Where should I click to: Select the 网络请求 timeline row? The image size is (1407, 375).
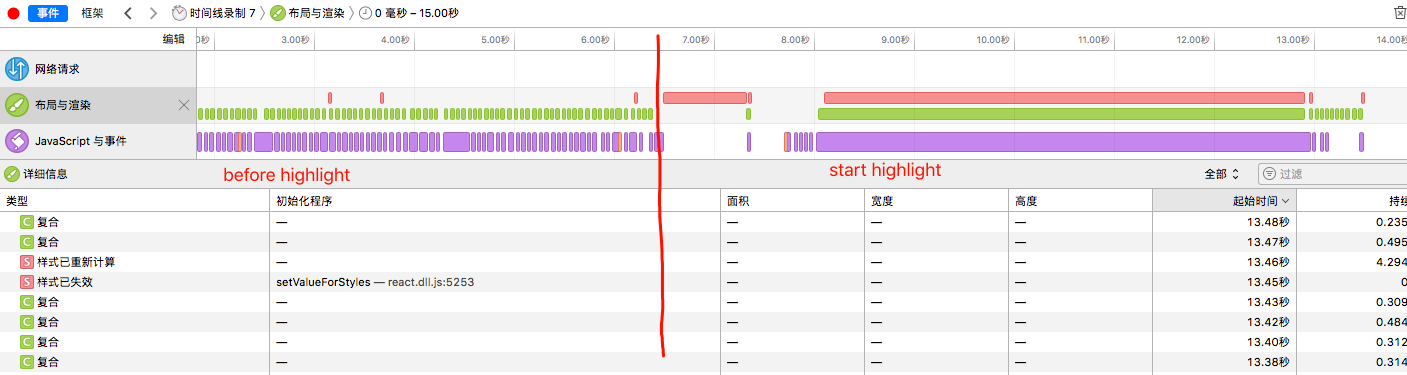(98, 69)
